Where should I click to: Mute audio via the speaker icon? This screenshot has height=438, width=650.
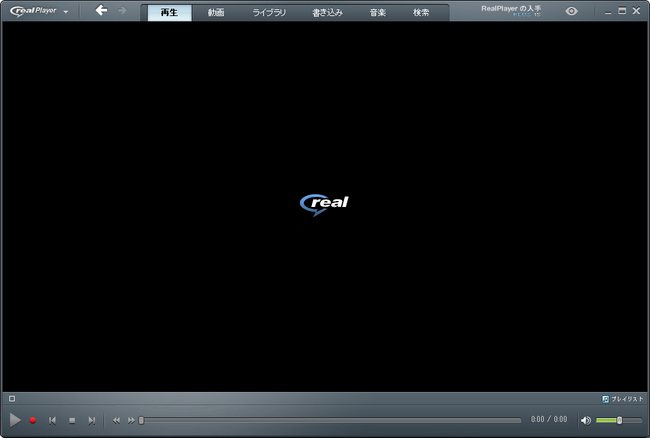tap(586, 421)
